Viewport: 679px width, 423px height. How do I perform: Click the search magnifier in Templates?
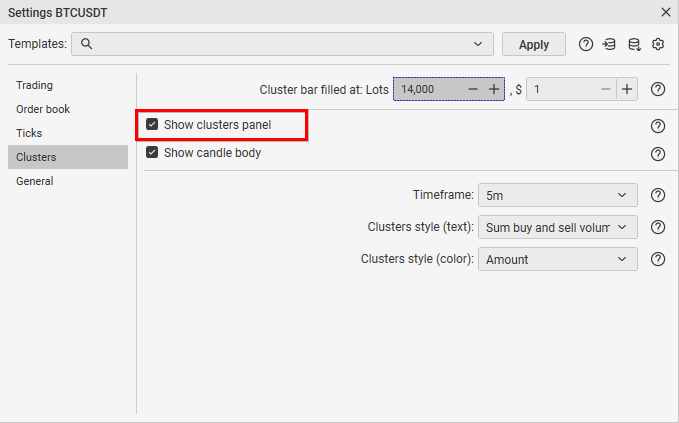[x=86, y=44]
